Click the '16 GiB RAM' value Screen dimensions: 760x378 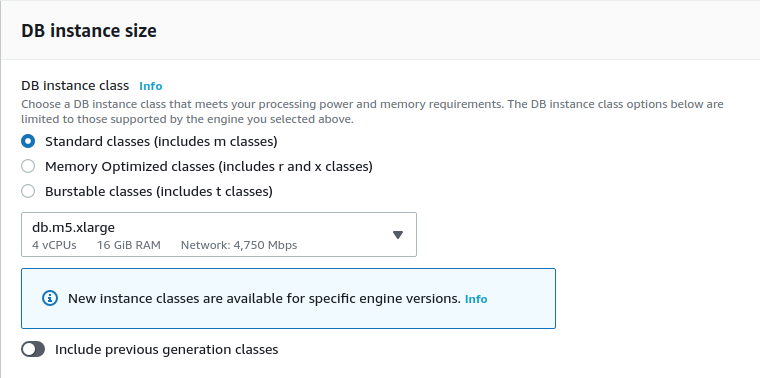pos(128,245)
